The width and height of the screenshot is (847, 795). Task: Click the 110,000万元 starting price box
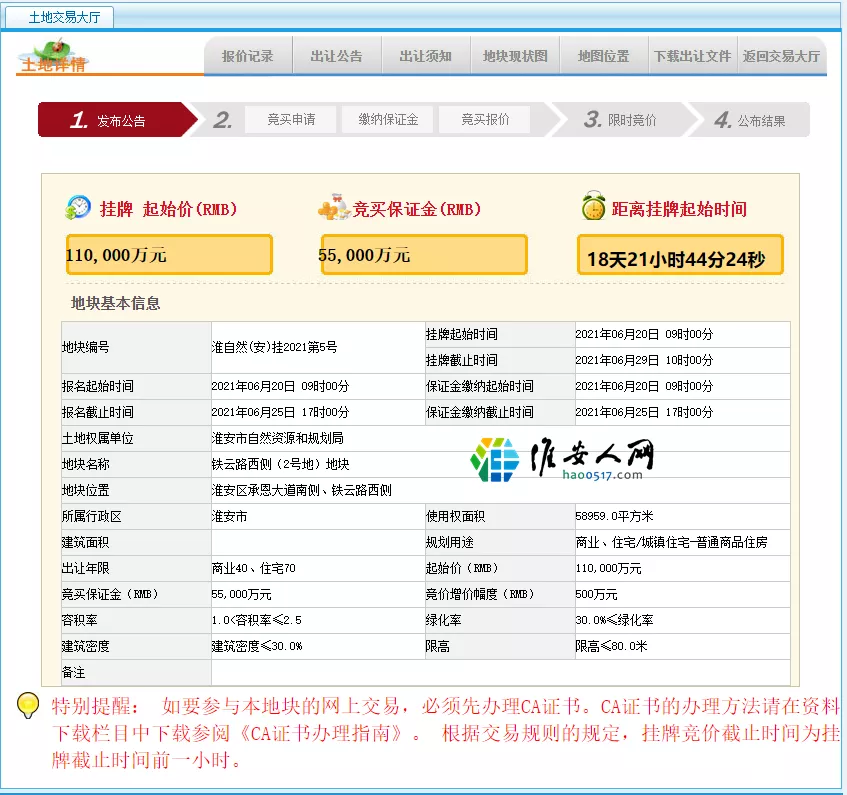(169, 254)
